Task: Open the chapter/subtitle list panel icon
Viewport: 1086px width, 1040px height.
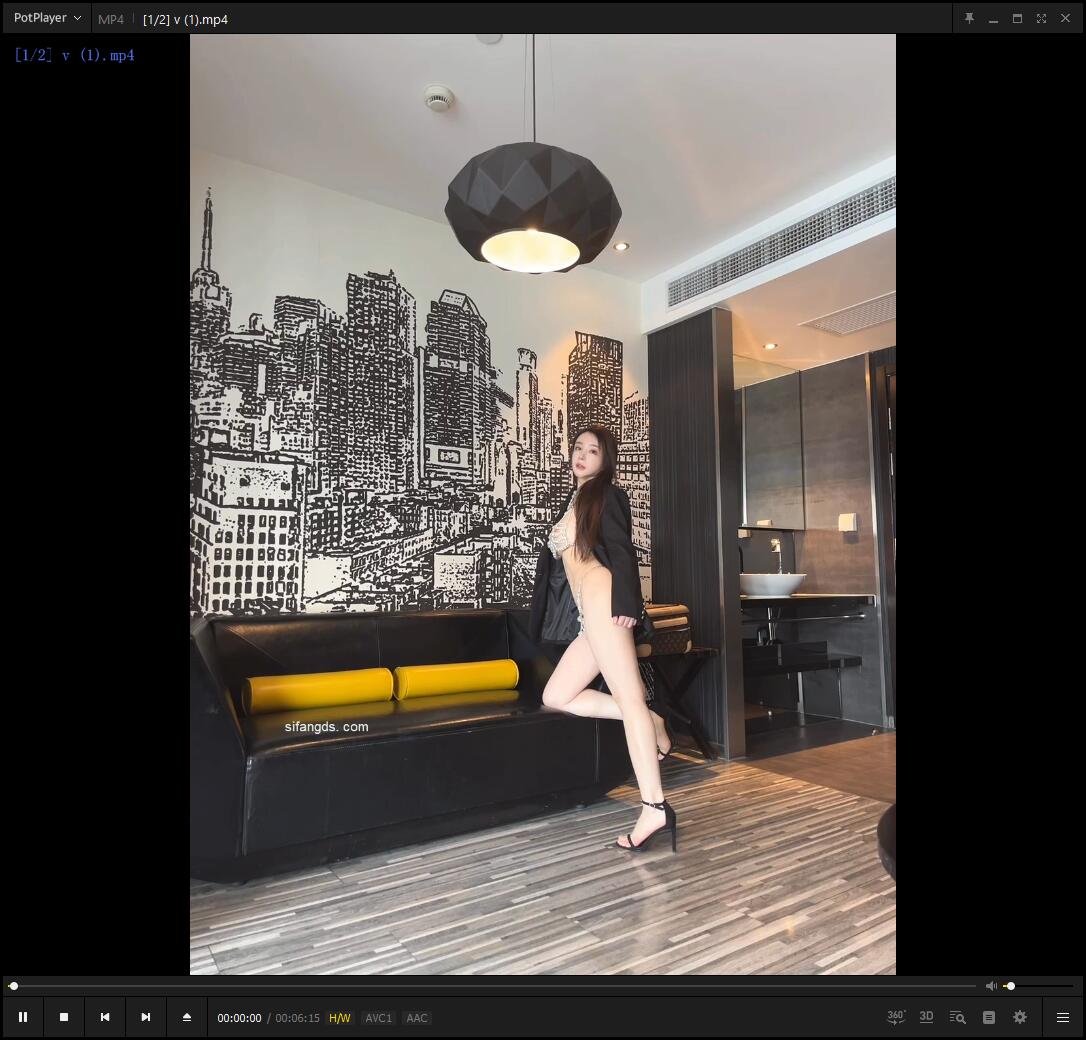Action: (989, 1017)
